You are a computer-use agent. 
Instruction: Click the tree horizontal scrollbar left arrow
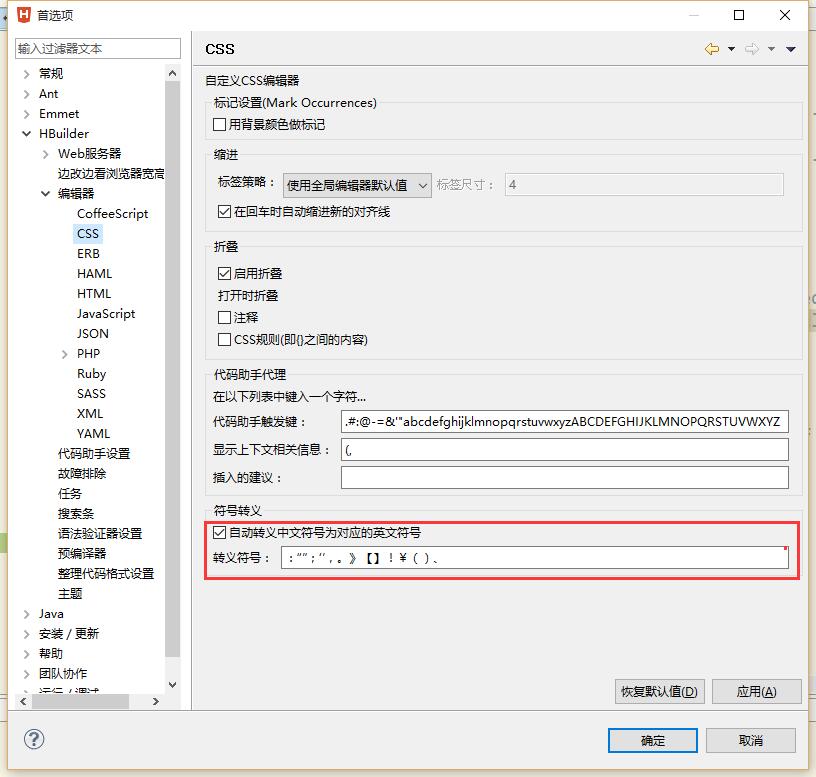(23, 702)
